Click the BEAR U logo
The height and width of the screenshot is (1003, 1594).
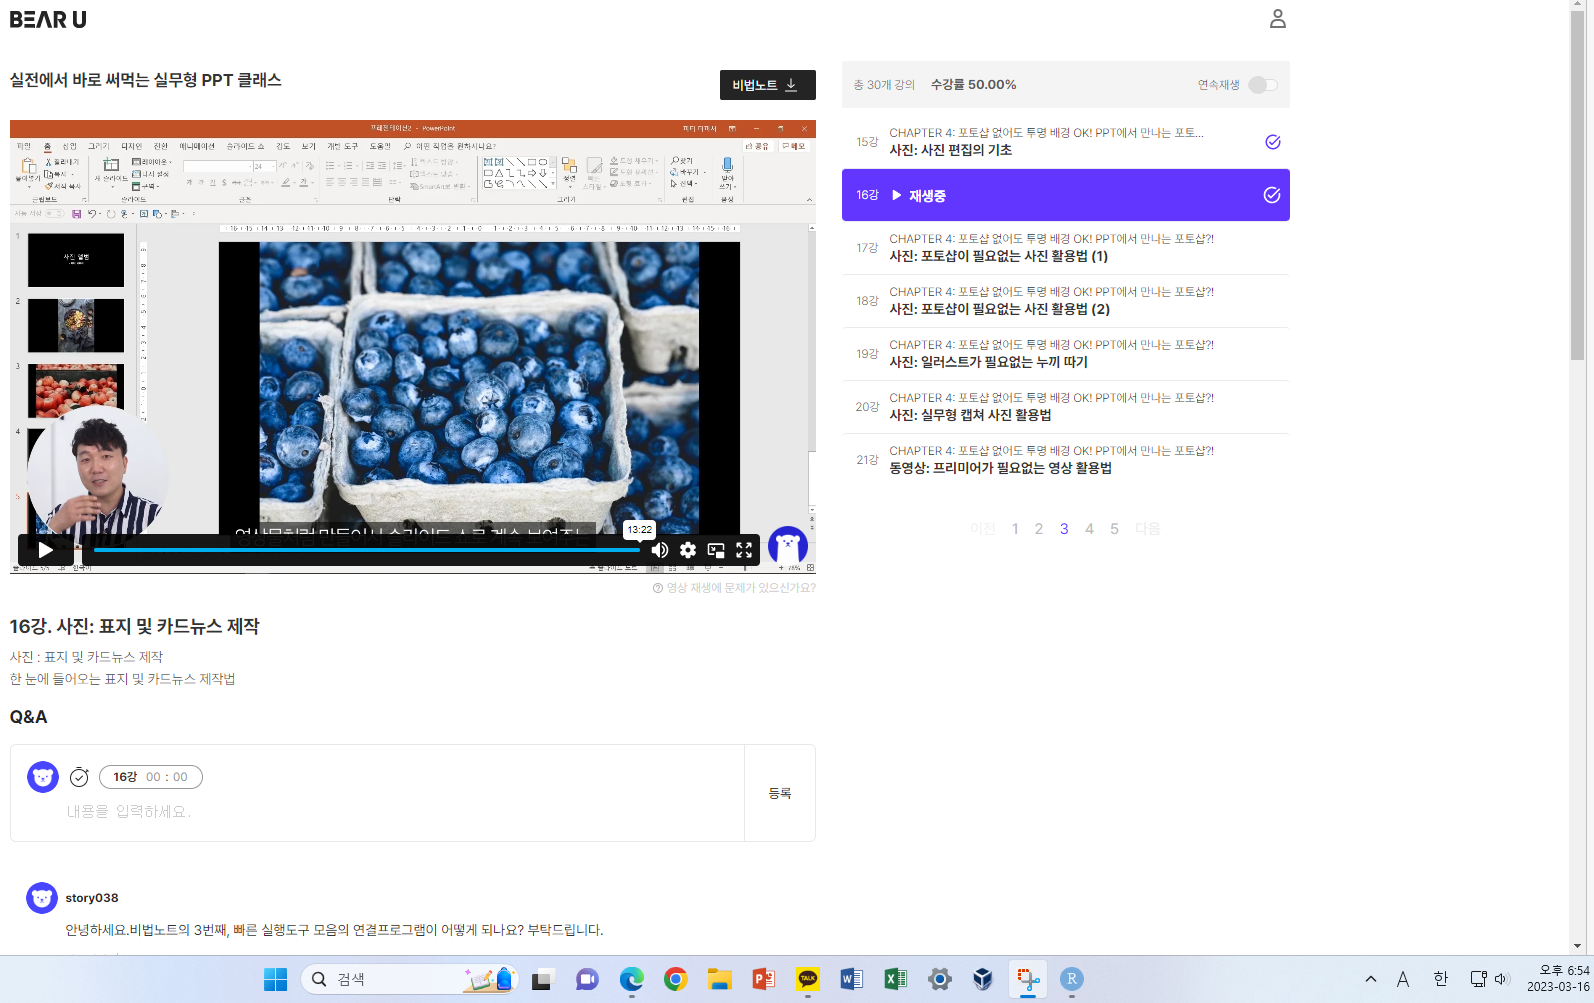click(48, 19)
